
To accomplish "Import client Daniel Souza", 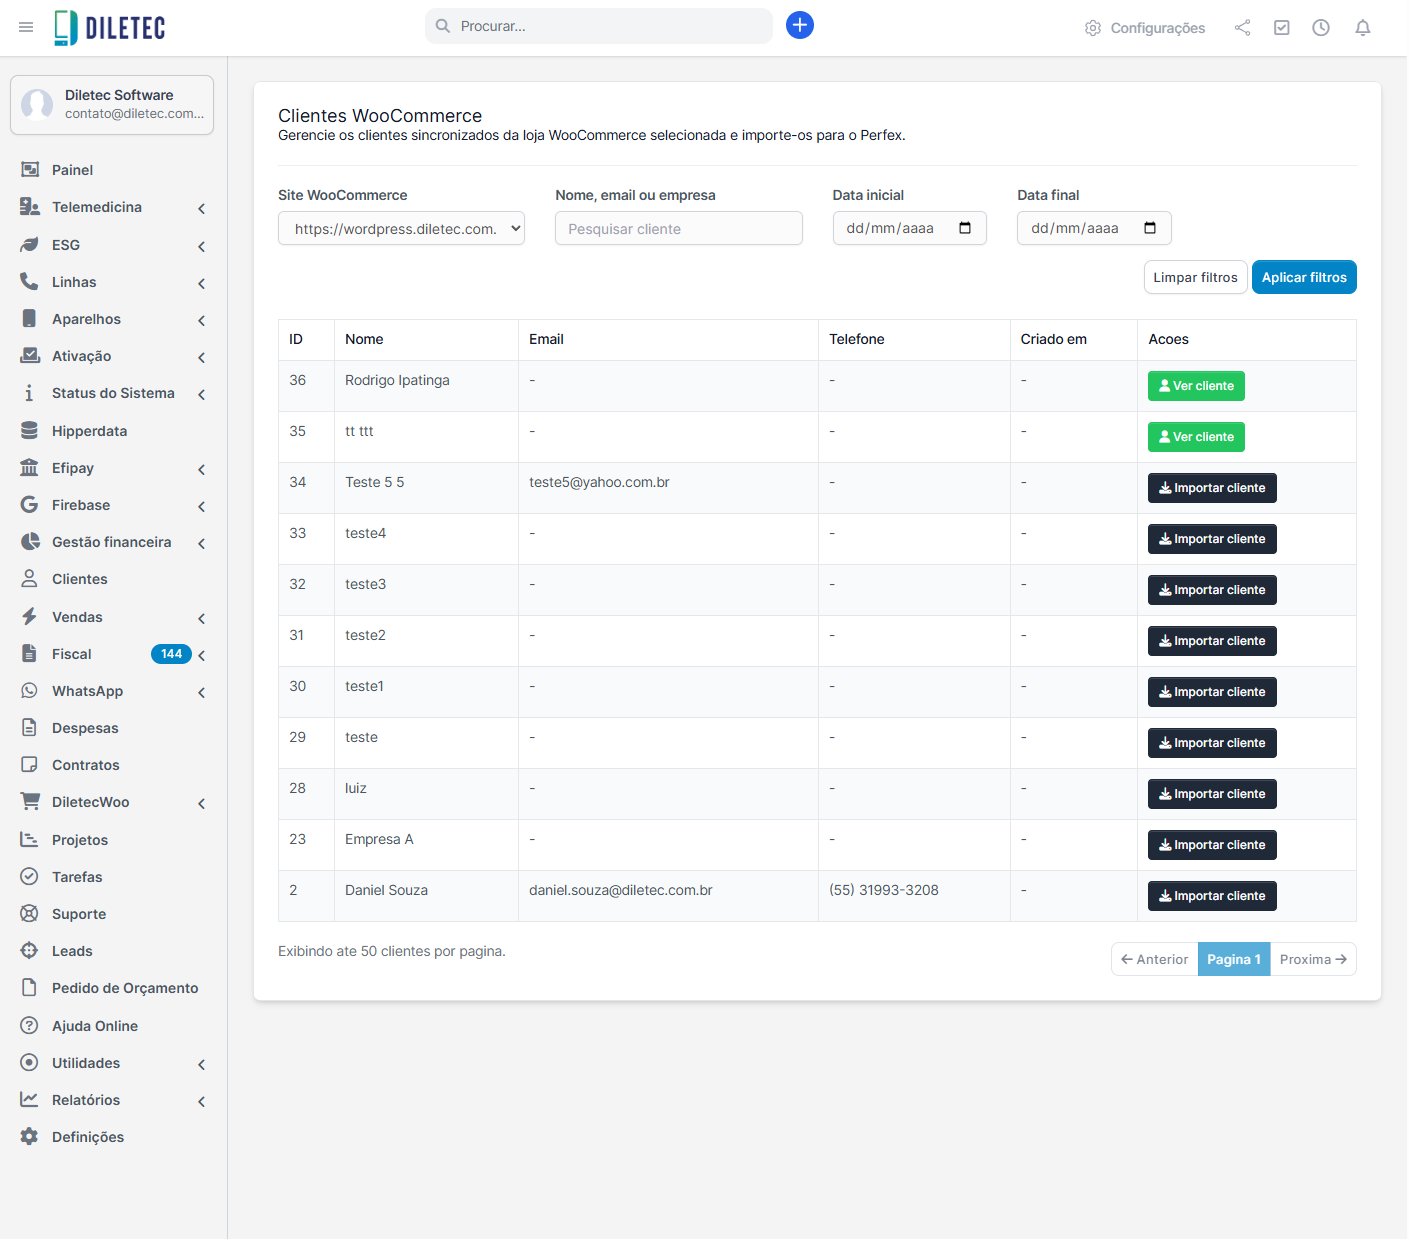I will (1211, 896).
